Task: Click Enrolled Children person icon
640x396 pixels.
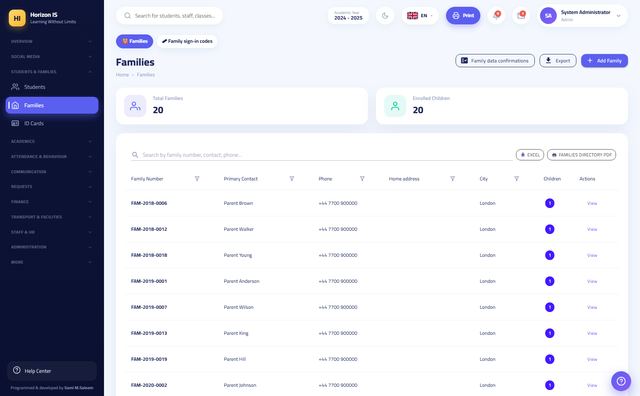Action: pyautogui.click(x=395, y=106)
